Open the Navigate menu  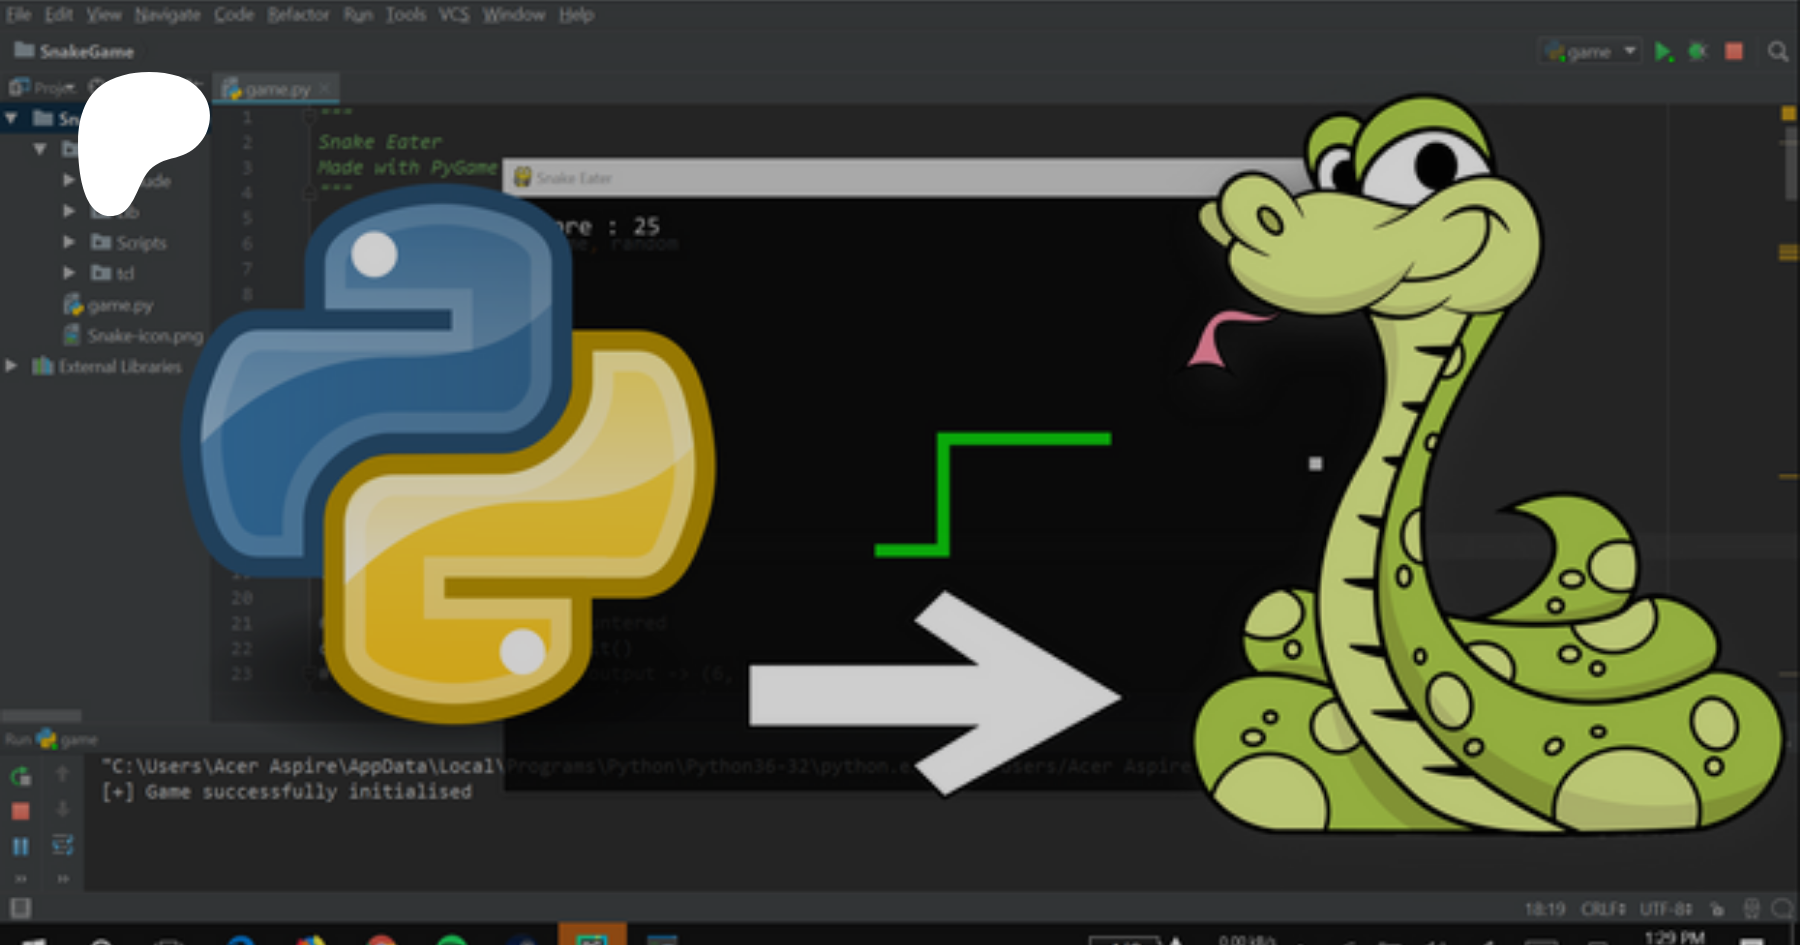(x=167, y=15)
